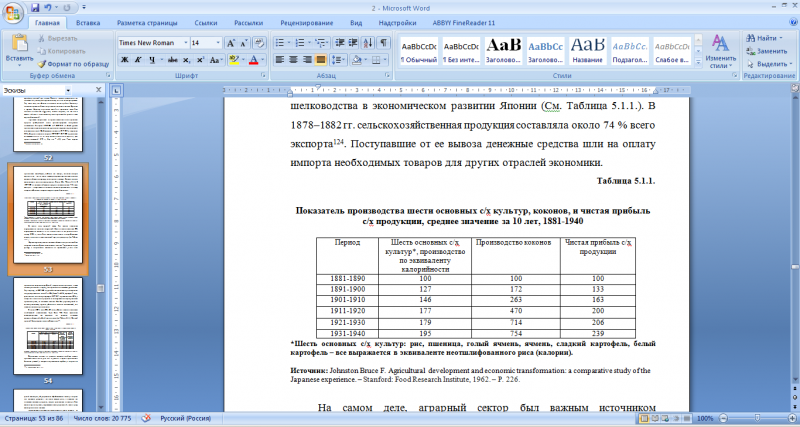Toggle italic К formatting
800x427 pixels.
pyautogui.click(x=138, y=60)
